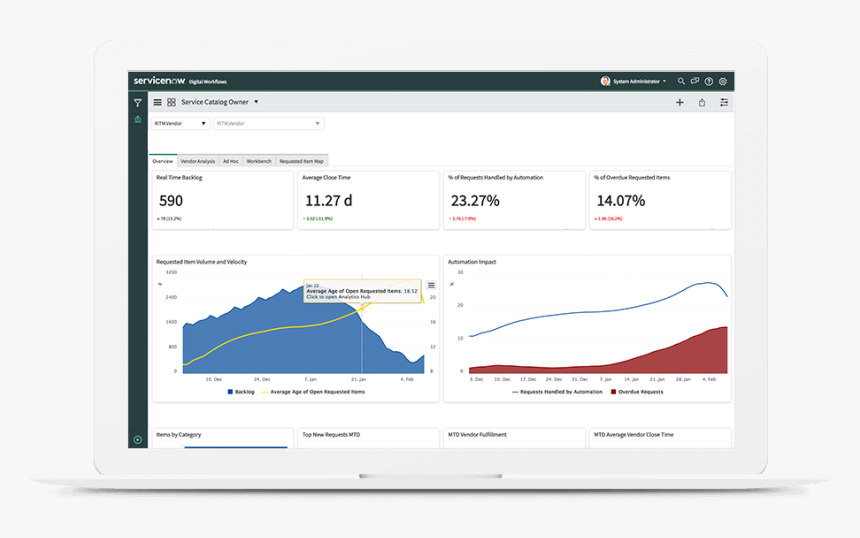This screenshot has height=538, width=860.
Task: Open the first RITM.Vendor filter dropdown
Action: (x=180, y=123)
